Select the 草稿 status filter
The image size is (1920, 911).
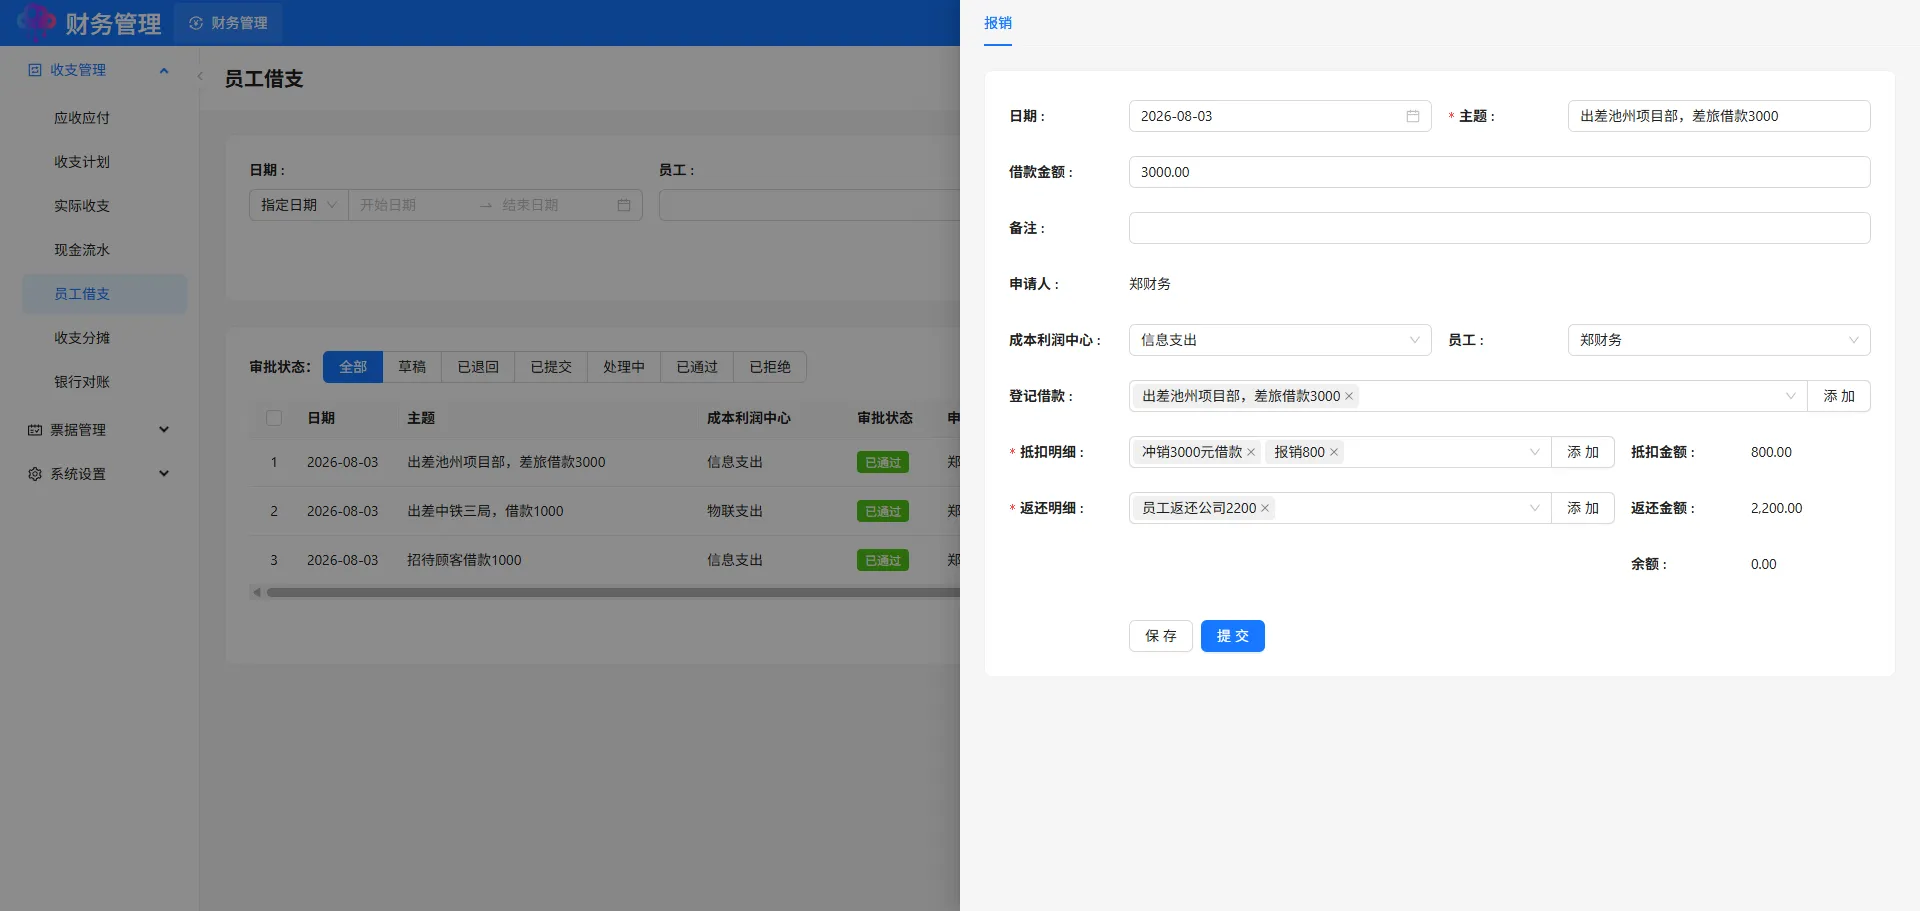tap(412, 367)
